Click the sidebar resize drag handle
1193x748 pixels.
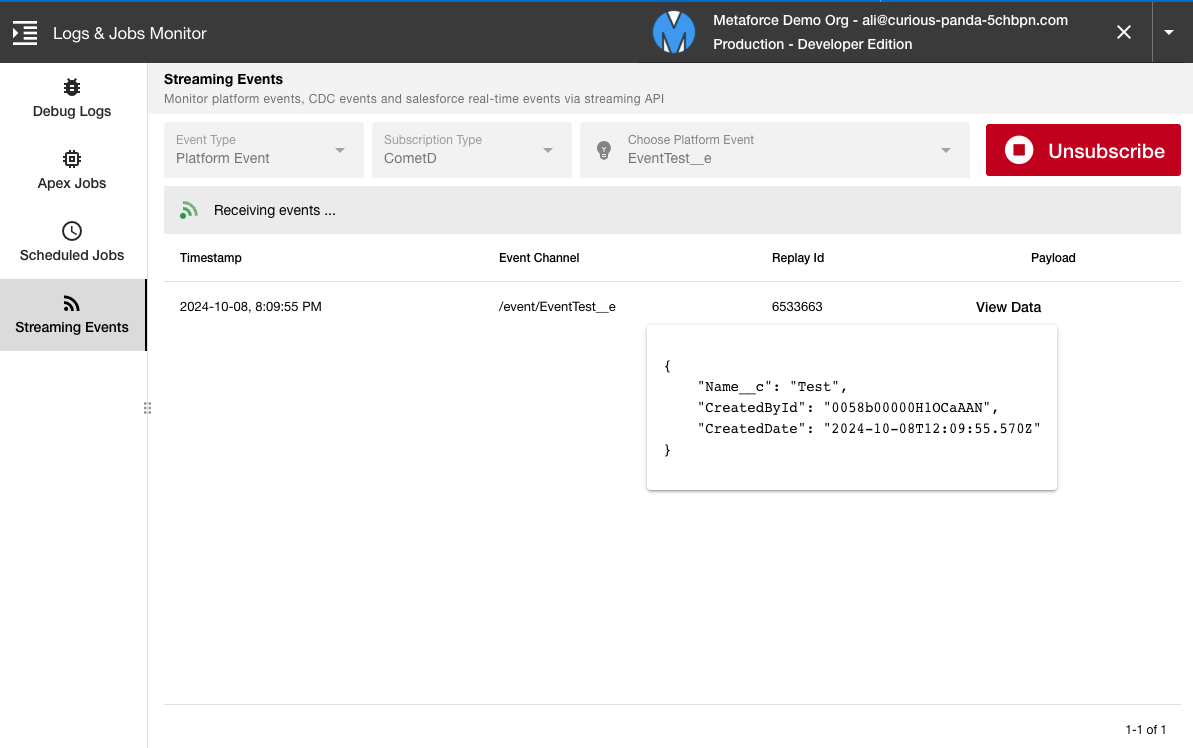tap(147, 409)
